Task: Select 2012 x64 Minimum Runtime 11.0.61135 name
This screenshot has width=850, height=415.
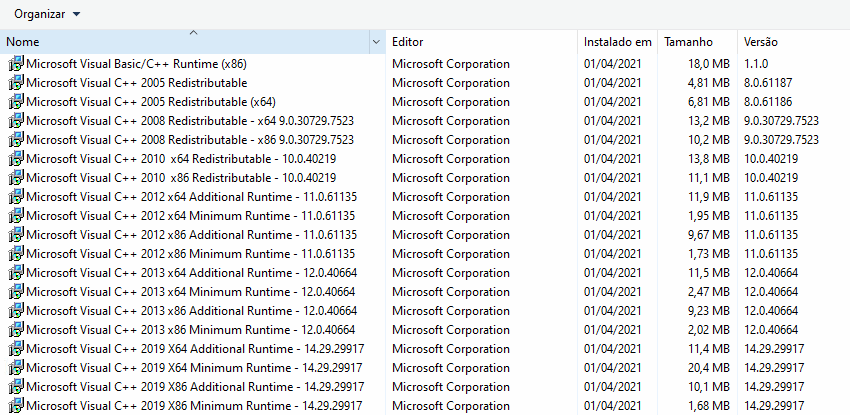Action: [x=190, y=216]
